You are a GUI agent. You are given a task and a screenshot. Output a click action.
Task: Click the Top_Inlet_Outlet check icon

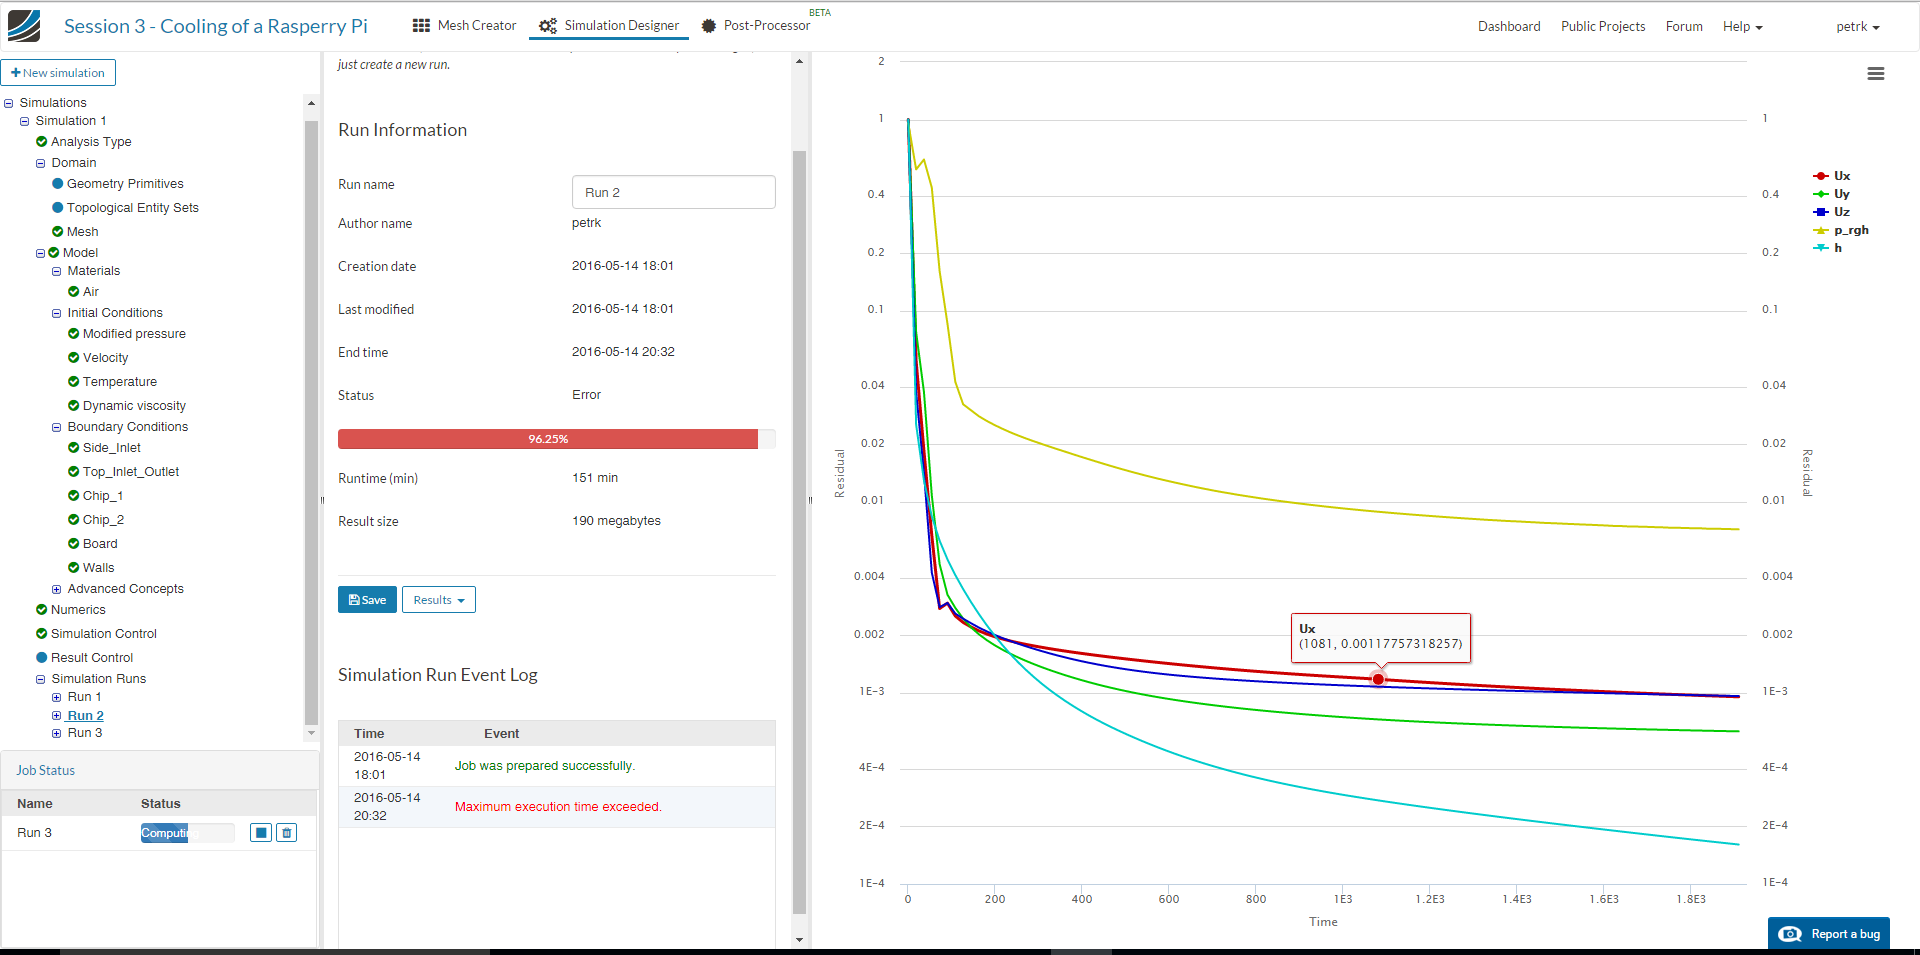pyautogui.click(x=74, y=472)
